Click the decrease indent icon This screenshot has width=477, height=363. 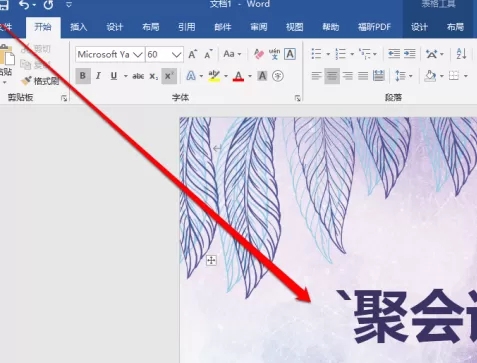[394, 54]
